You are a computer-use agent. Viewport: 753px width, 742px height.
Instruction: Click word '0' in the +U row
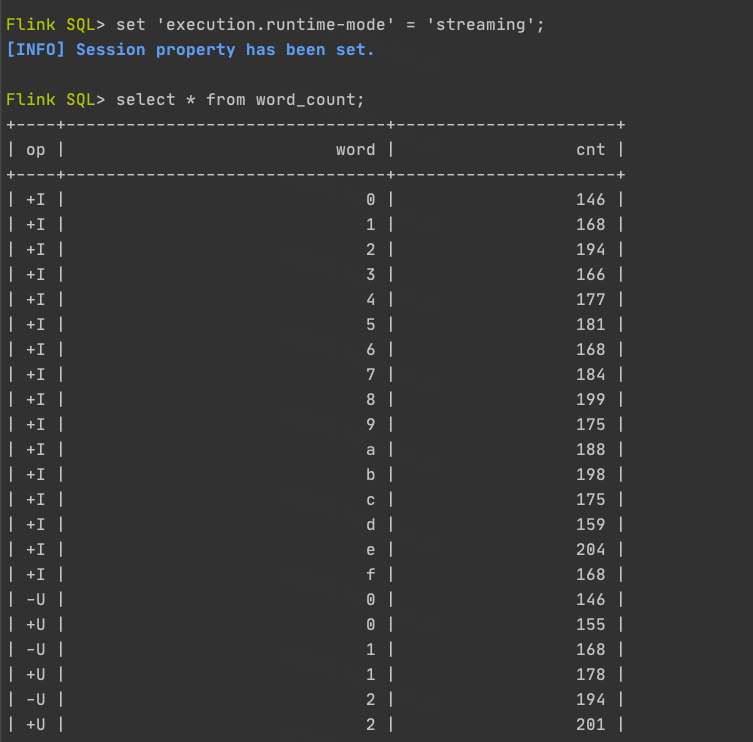(x=370, y=624)
